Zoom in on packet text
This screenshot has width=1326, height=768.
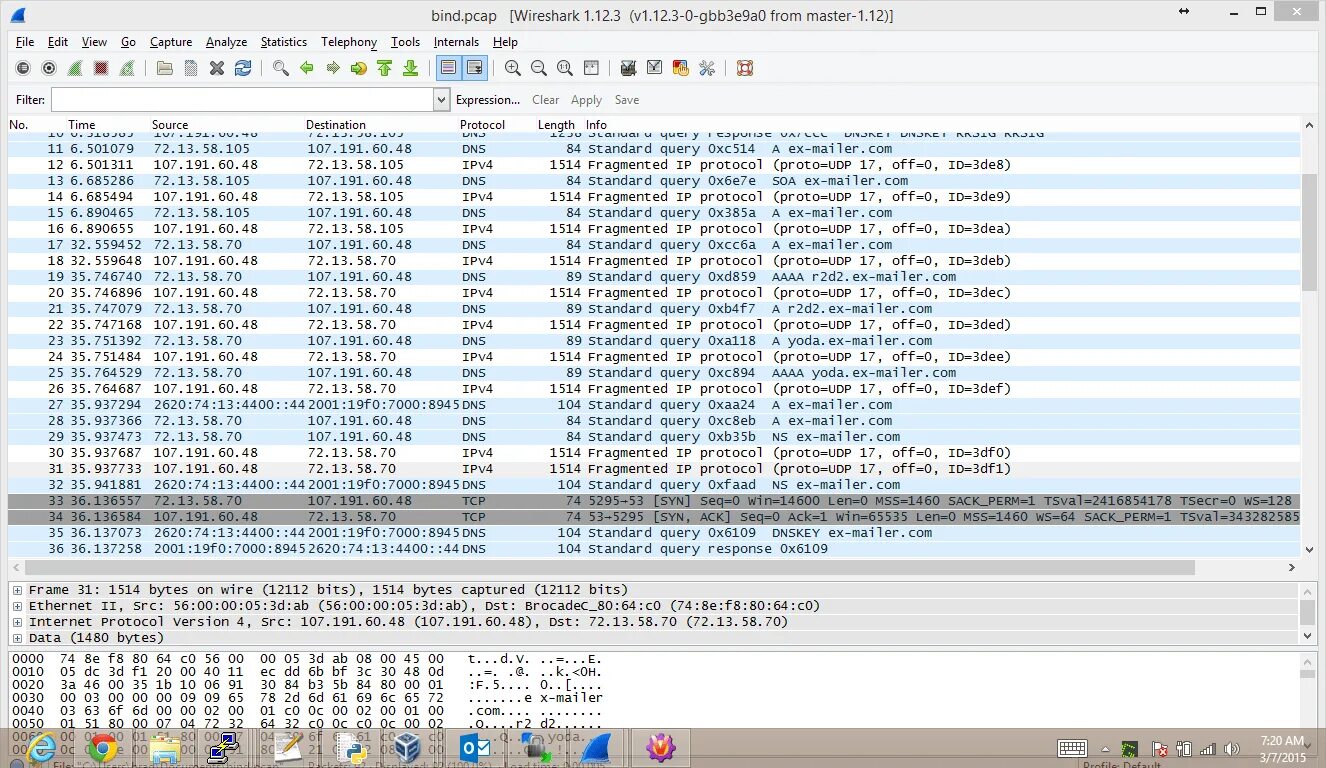[513, 68]
